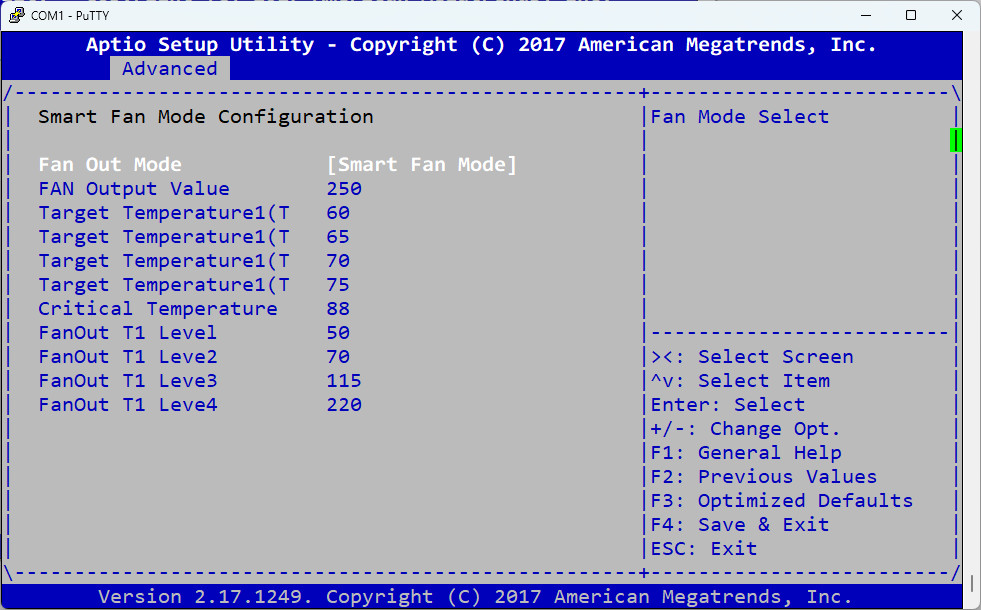Image resolution: width=981 pixels, height=610 pixels.
Task: Click the Target Temperature value 75
Action: click(x=338, y=285)
